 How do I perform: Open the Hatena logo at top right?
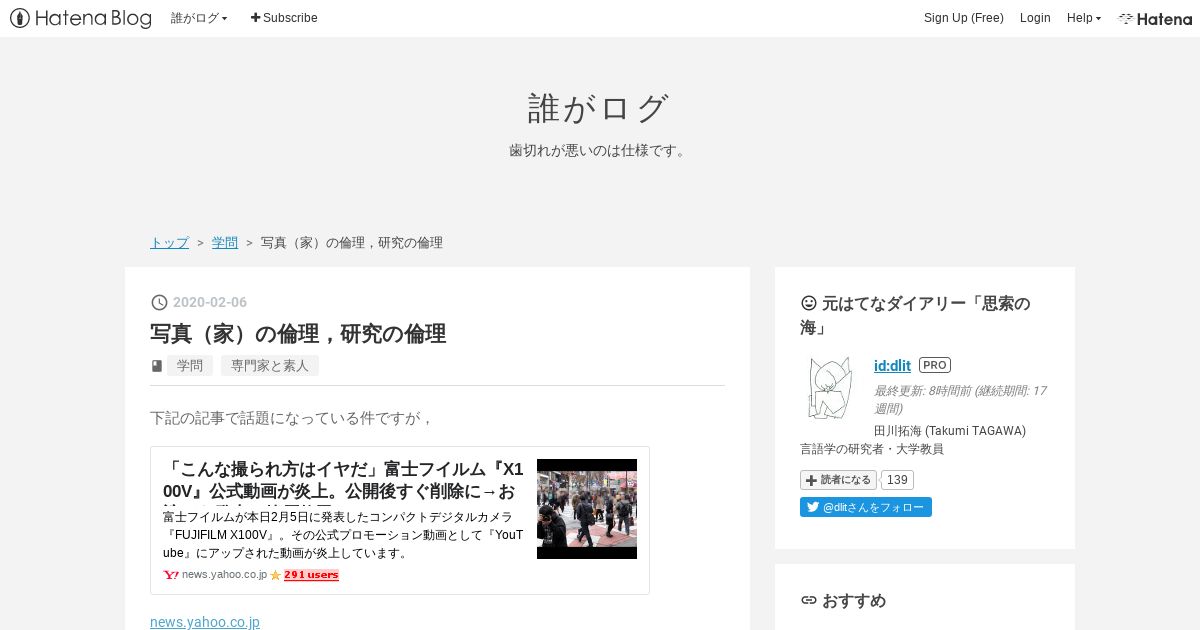(x=1155, y=18)
